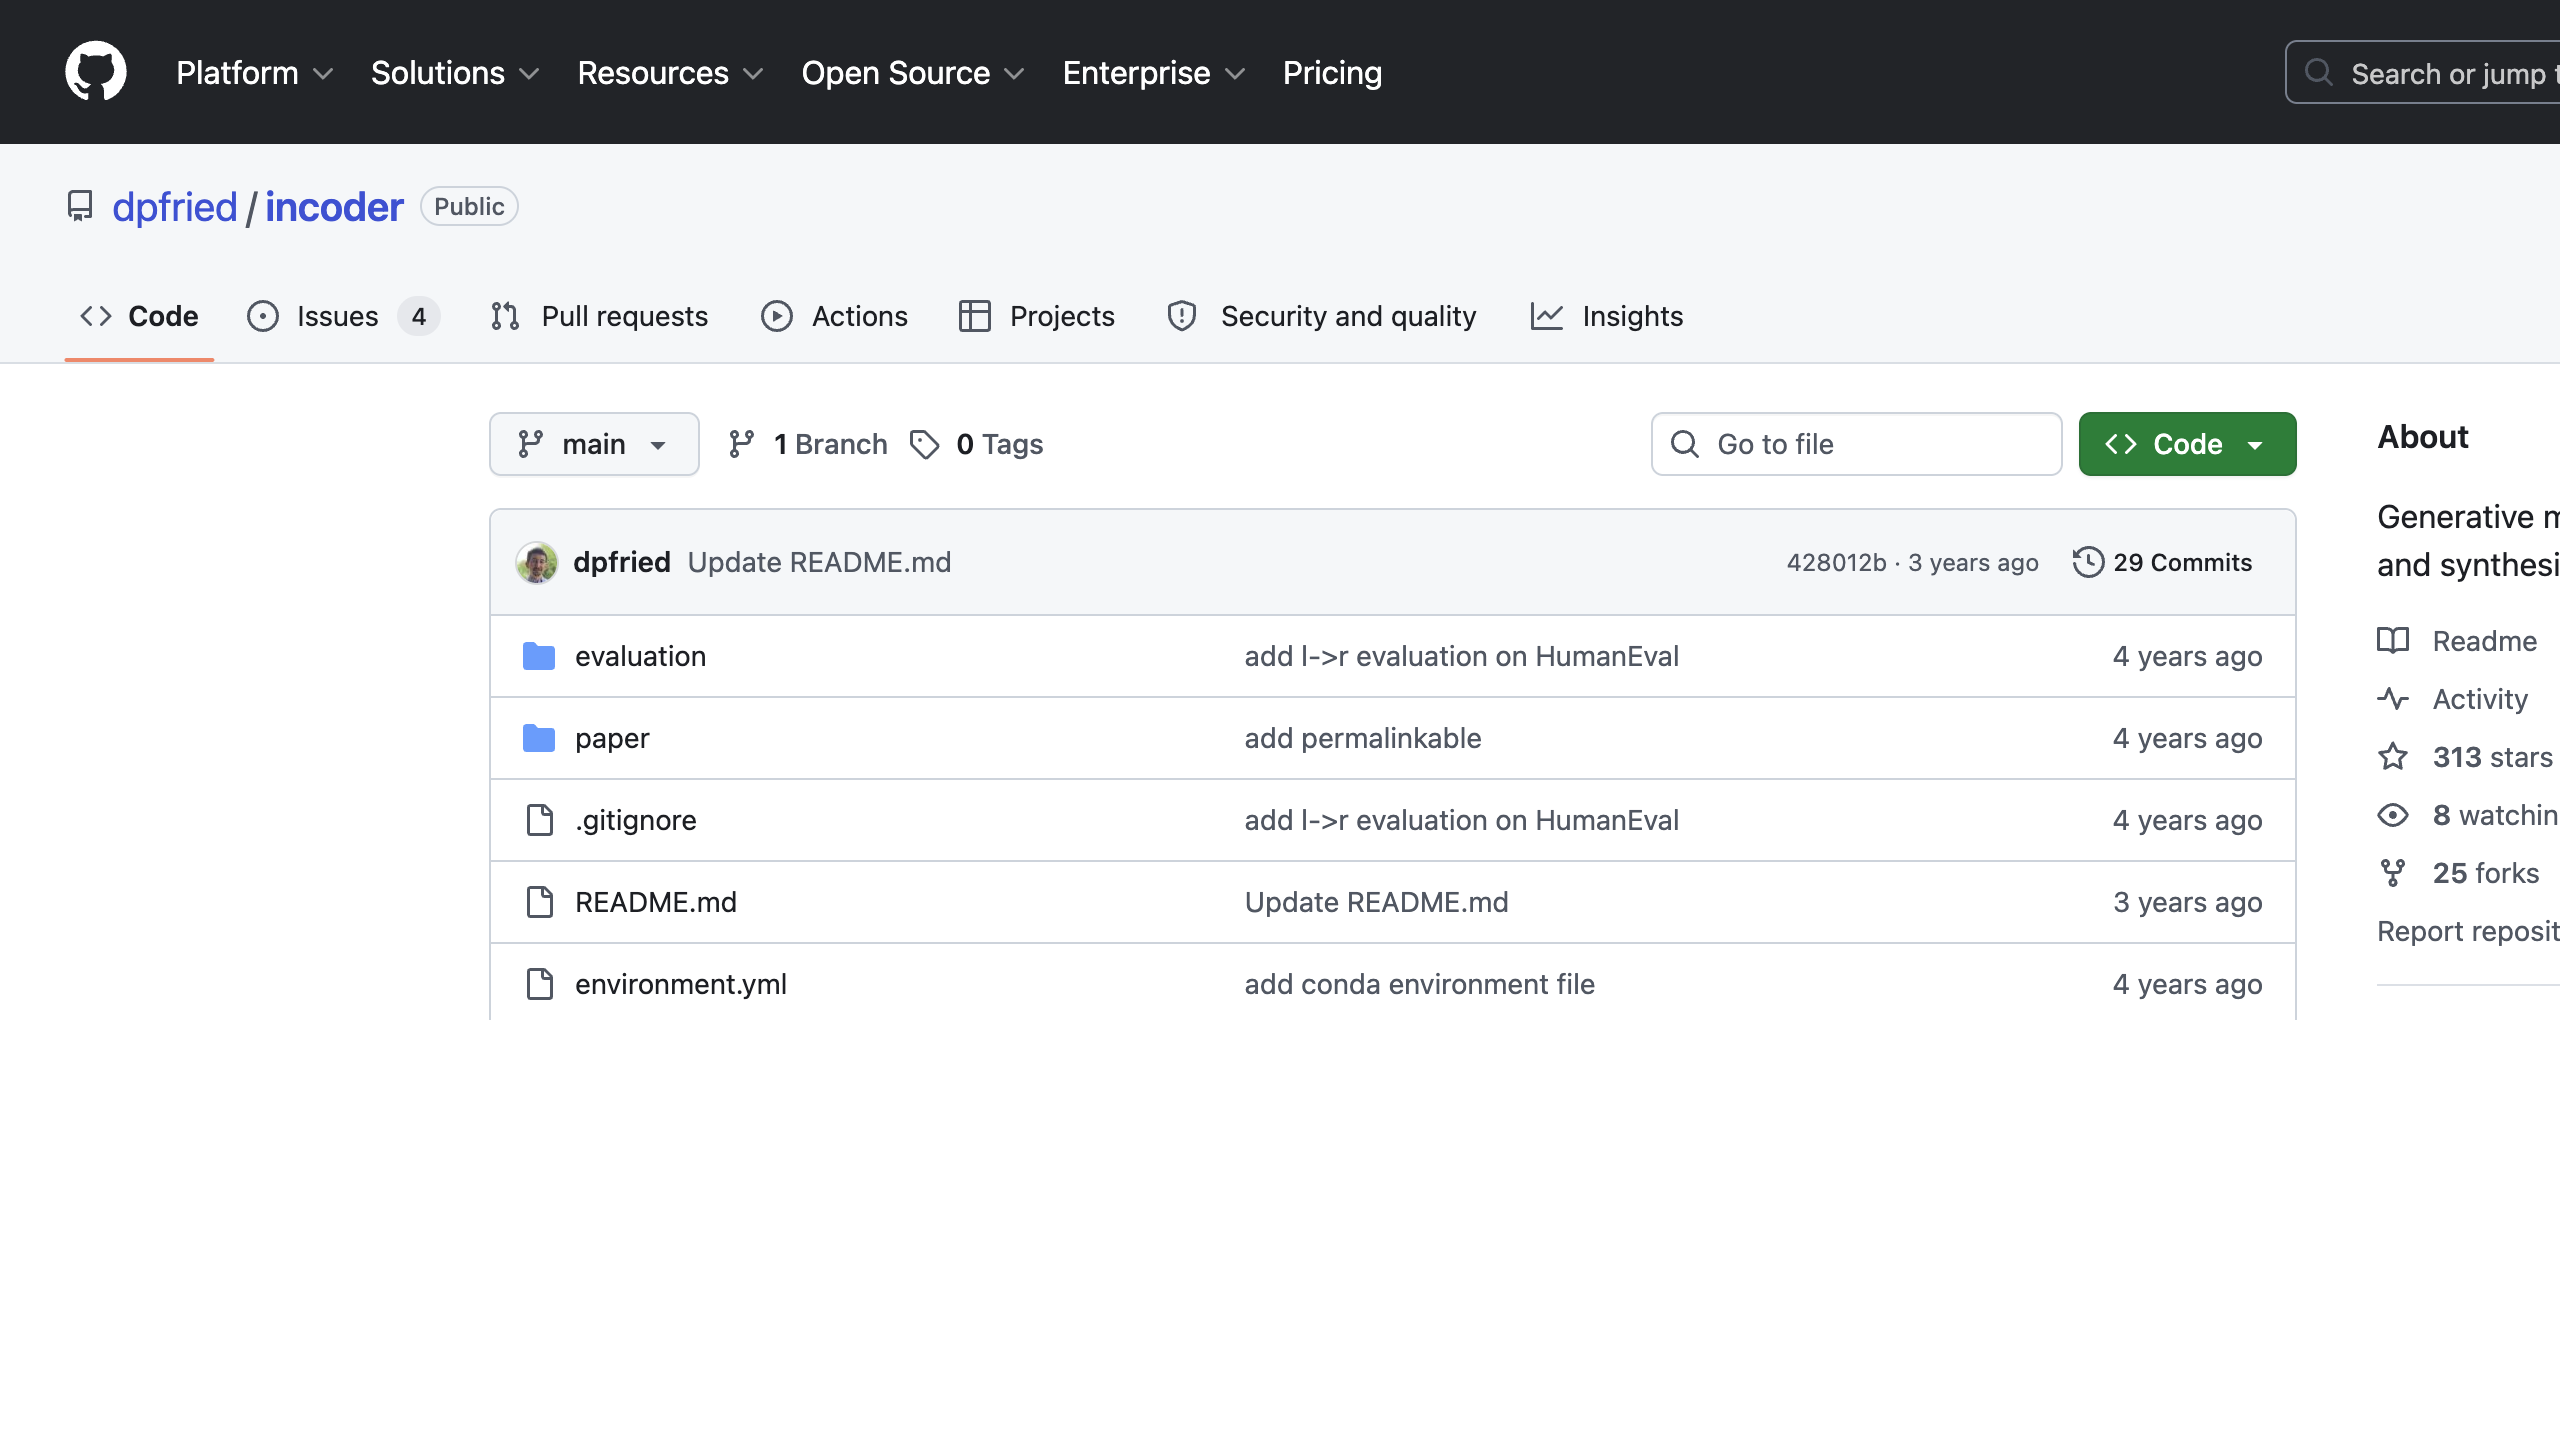Image resolution: width=2560 pixels, height=1440 pixels.
Task: Switch to the Code tab
Action: [139, 316]
